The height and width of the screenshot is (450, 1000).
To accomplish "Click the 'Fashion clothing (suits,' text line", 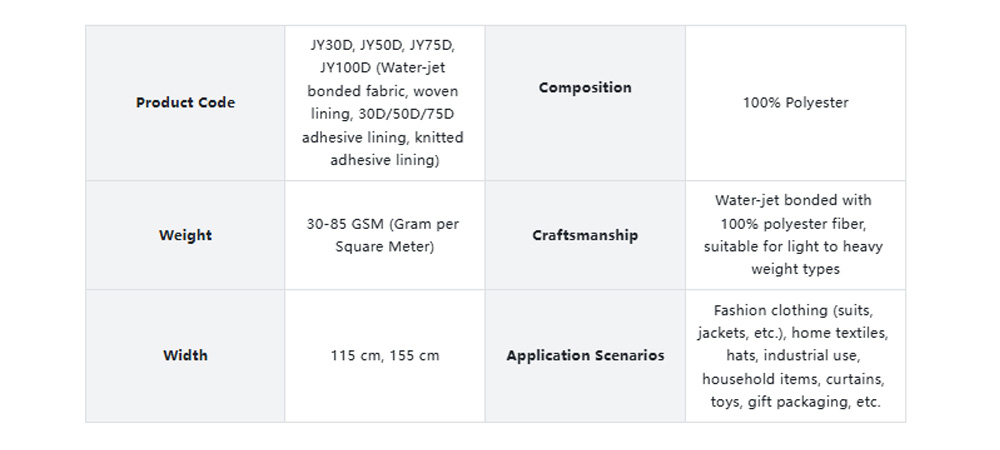I will click(794, 310).
